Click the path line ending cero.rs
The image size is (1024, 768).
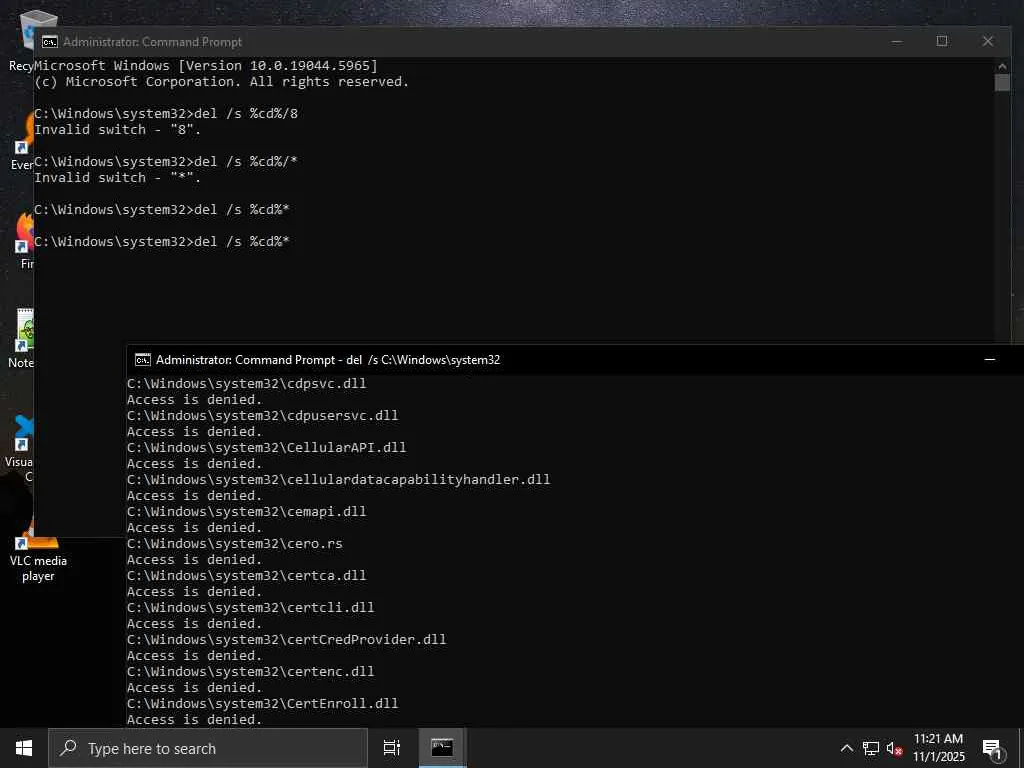[234, 543]
